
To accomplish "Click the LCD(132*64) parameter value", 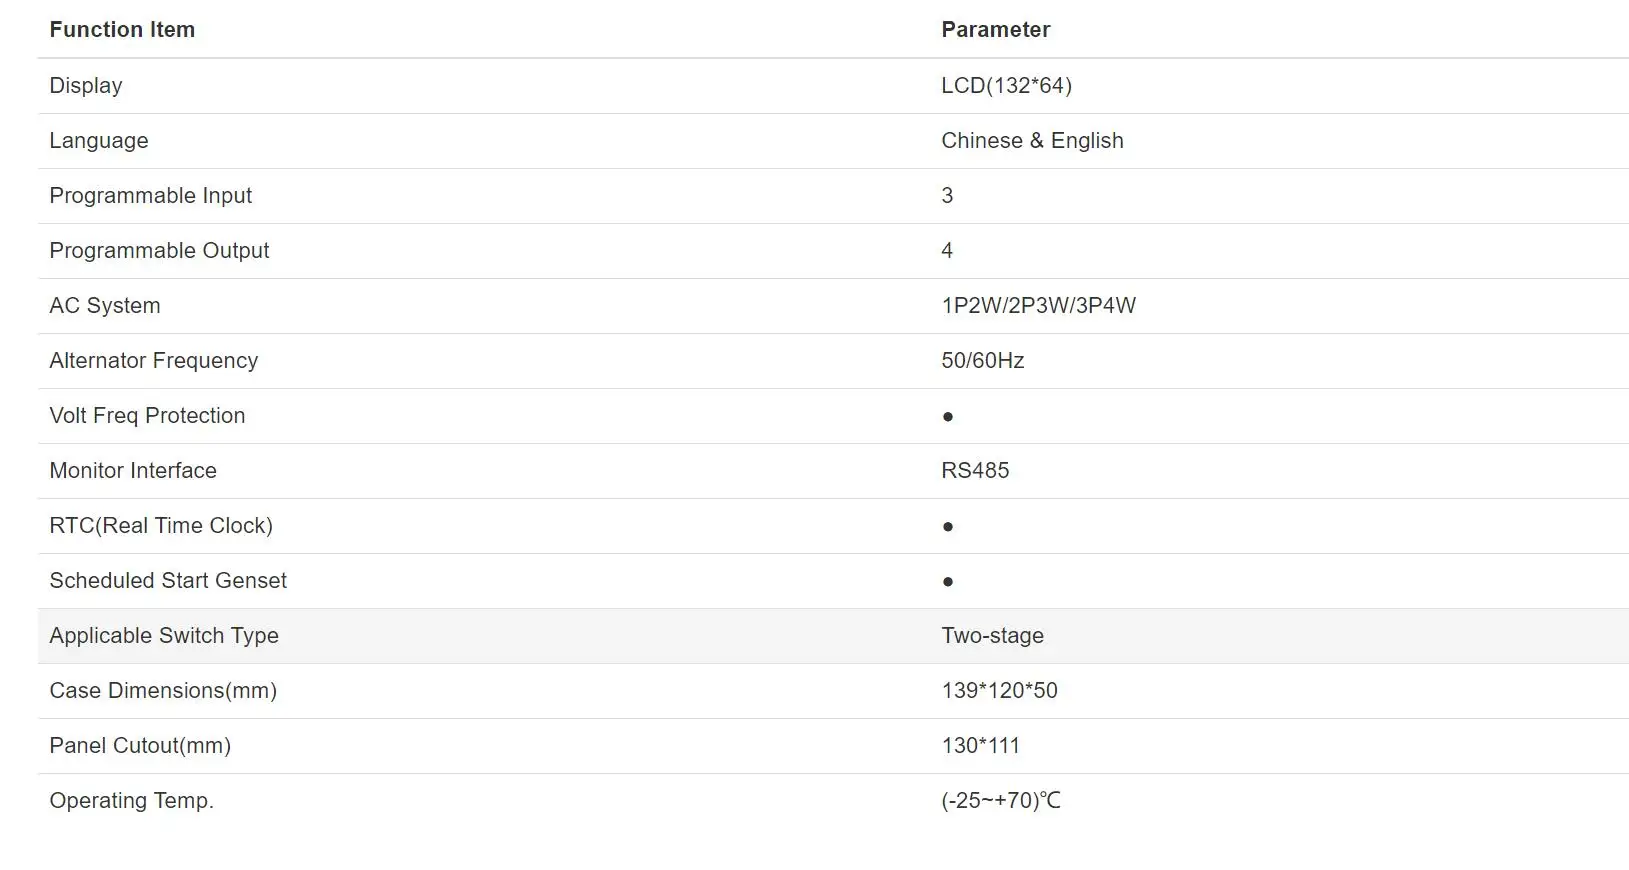I will (x=1006, y=86).
